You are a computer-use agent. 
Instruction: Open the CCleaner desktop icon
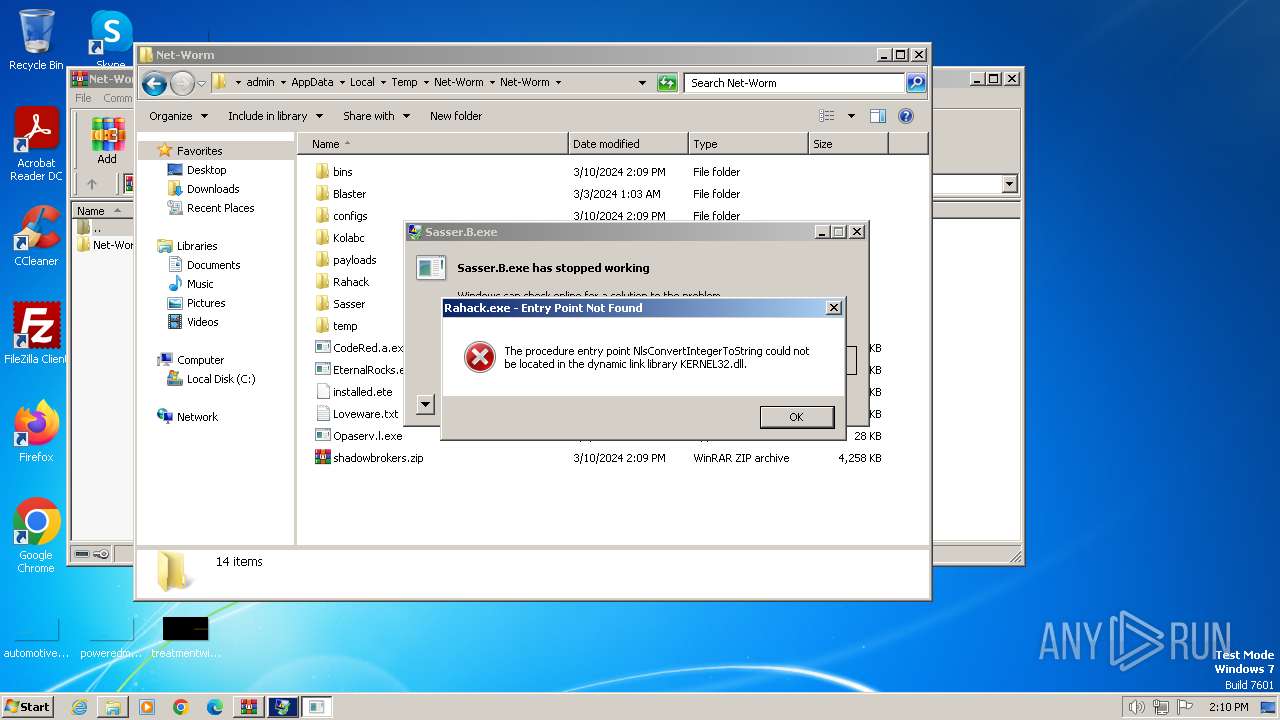pyautogui.click(x=36, y=236)
